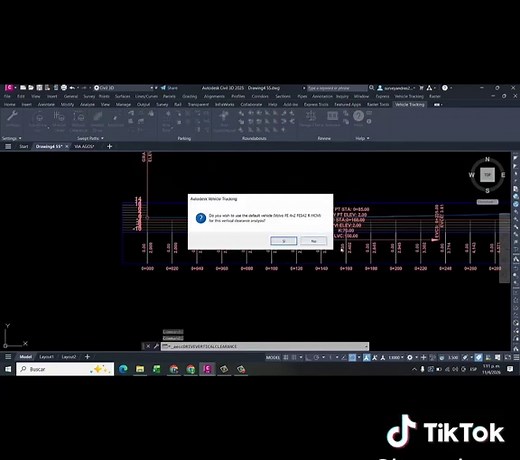This screenshot has width=520, height=460.
Task: Toggle polar tracking in status bar
Action: (316, 357)
